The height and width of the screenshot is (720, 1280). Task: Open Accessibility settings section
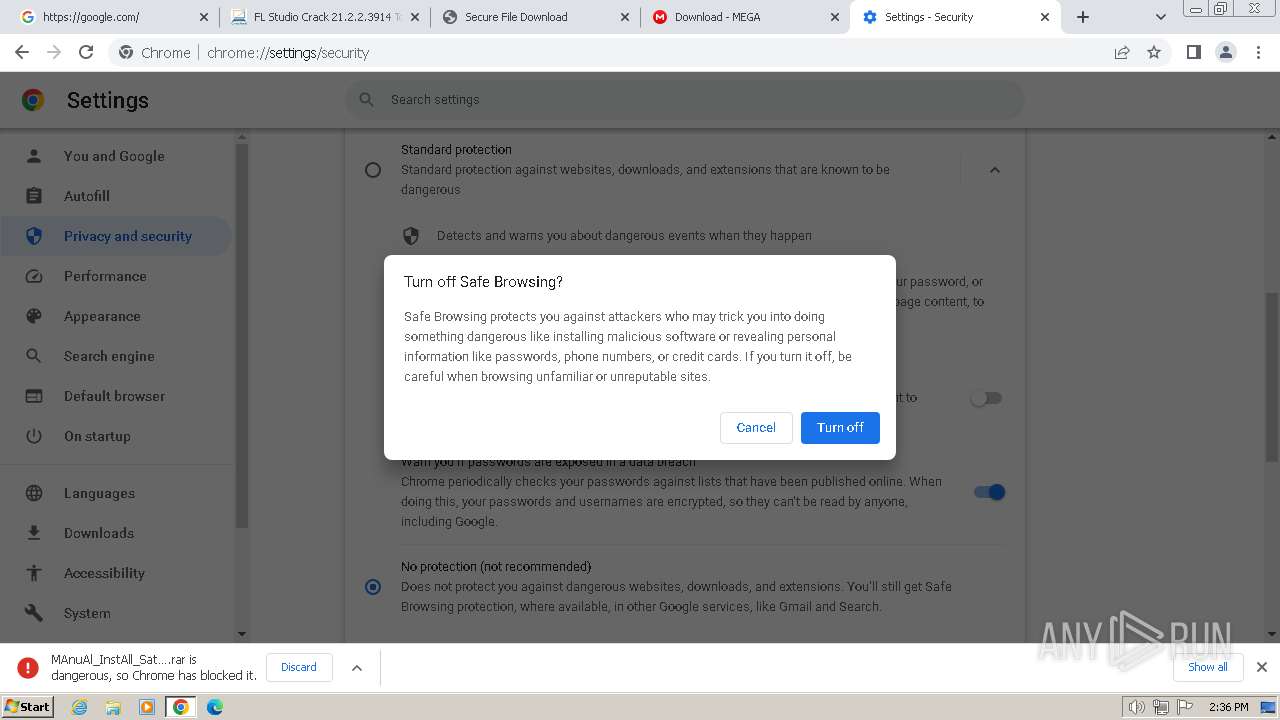pos(104,573)
